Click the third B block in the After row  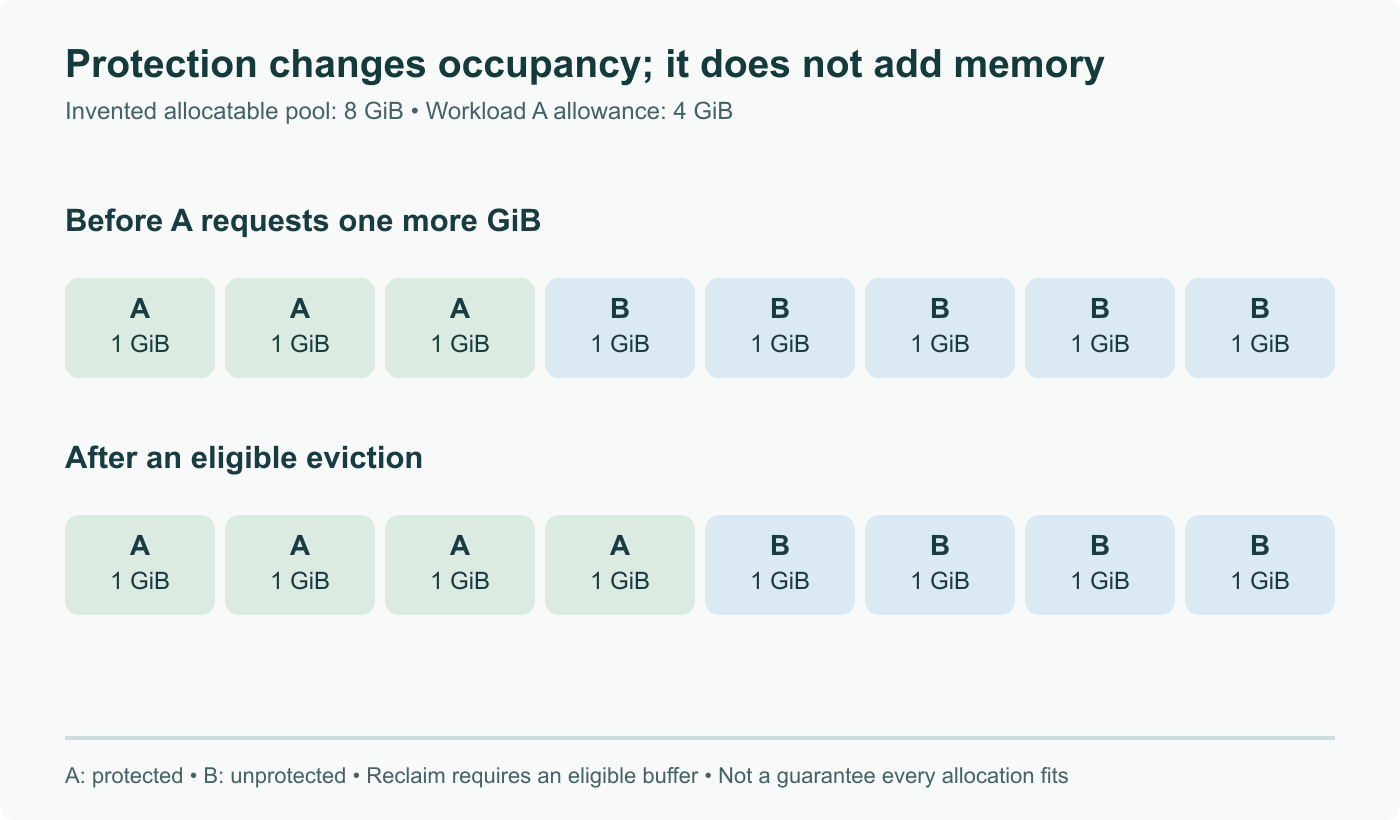pos(1100,565)
